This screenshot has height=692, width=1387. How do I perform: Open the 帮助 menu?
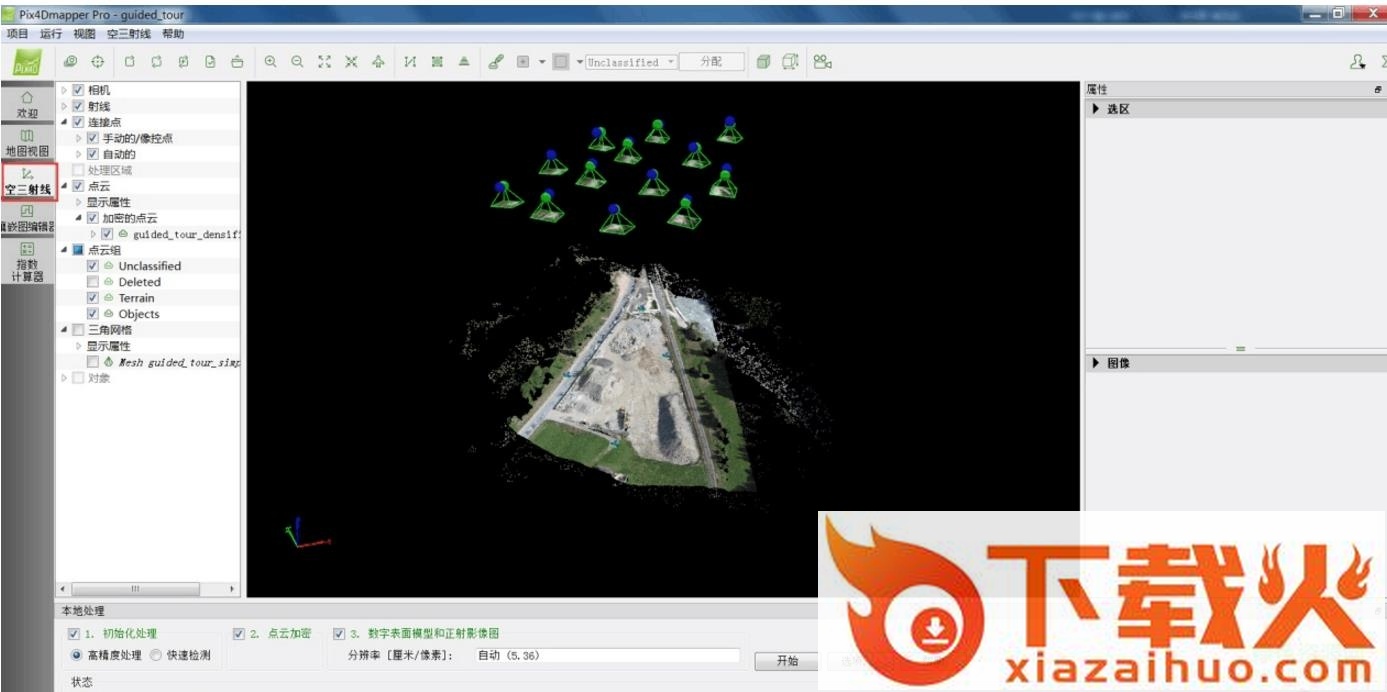(x=173, y=34)
